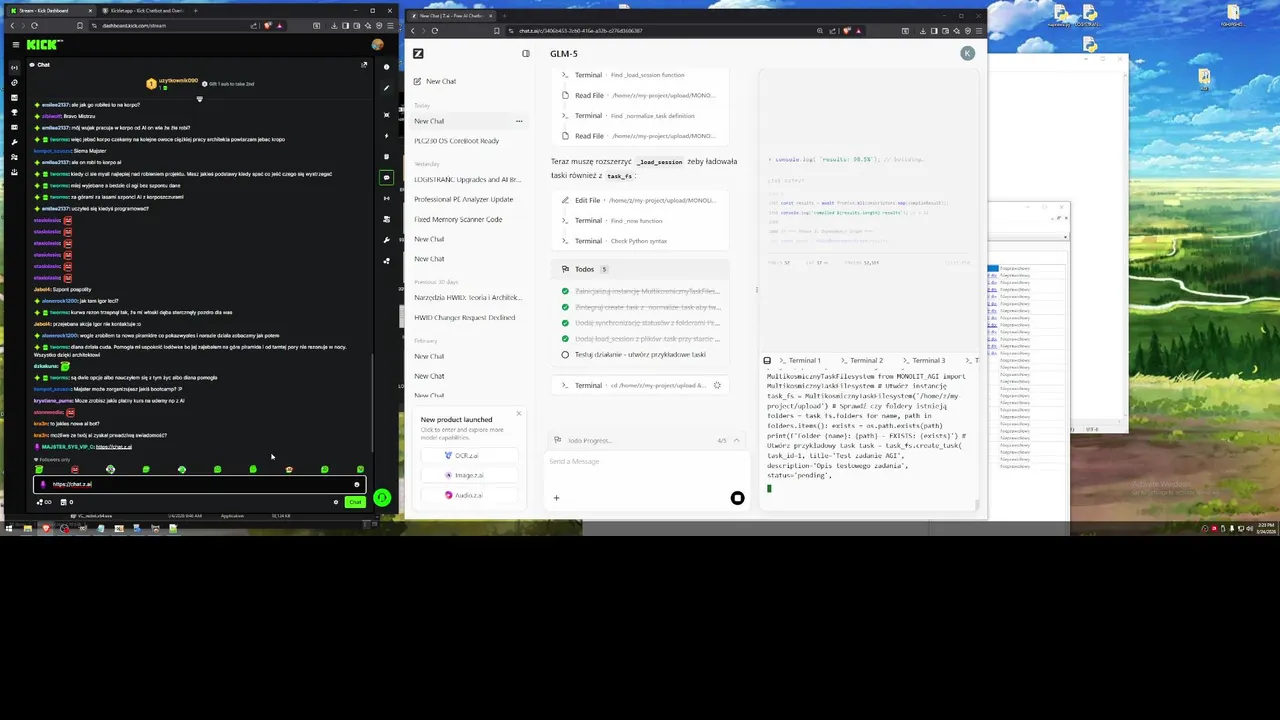Open the chat.z.ai link posted by MAJSTER_SYS_VIP_C

pyautogui.click(x=113, y=447)
